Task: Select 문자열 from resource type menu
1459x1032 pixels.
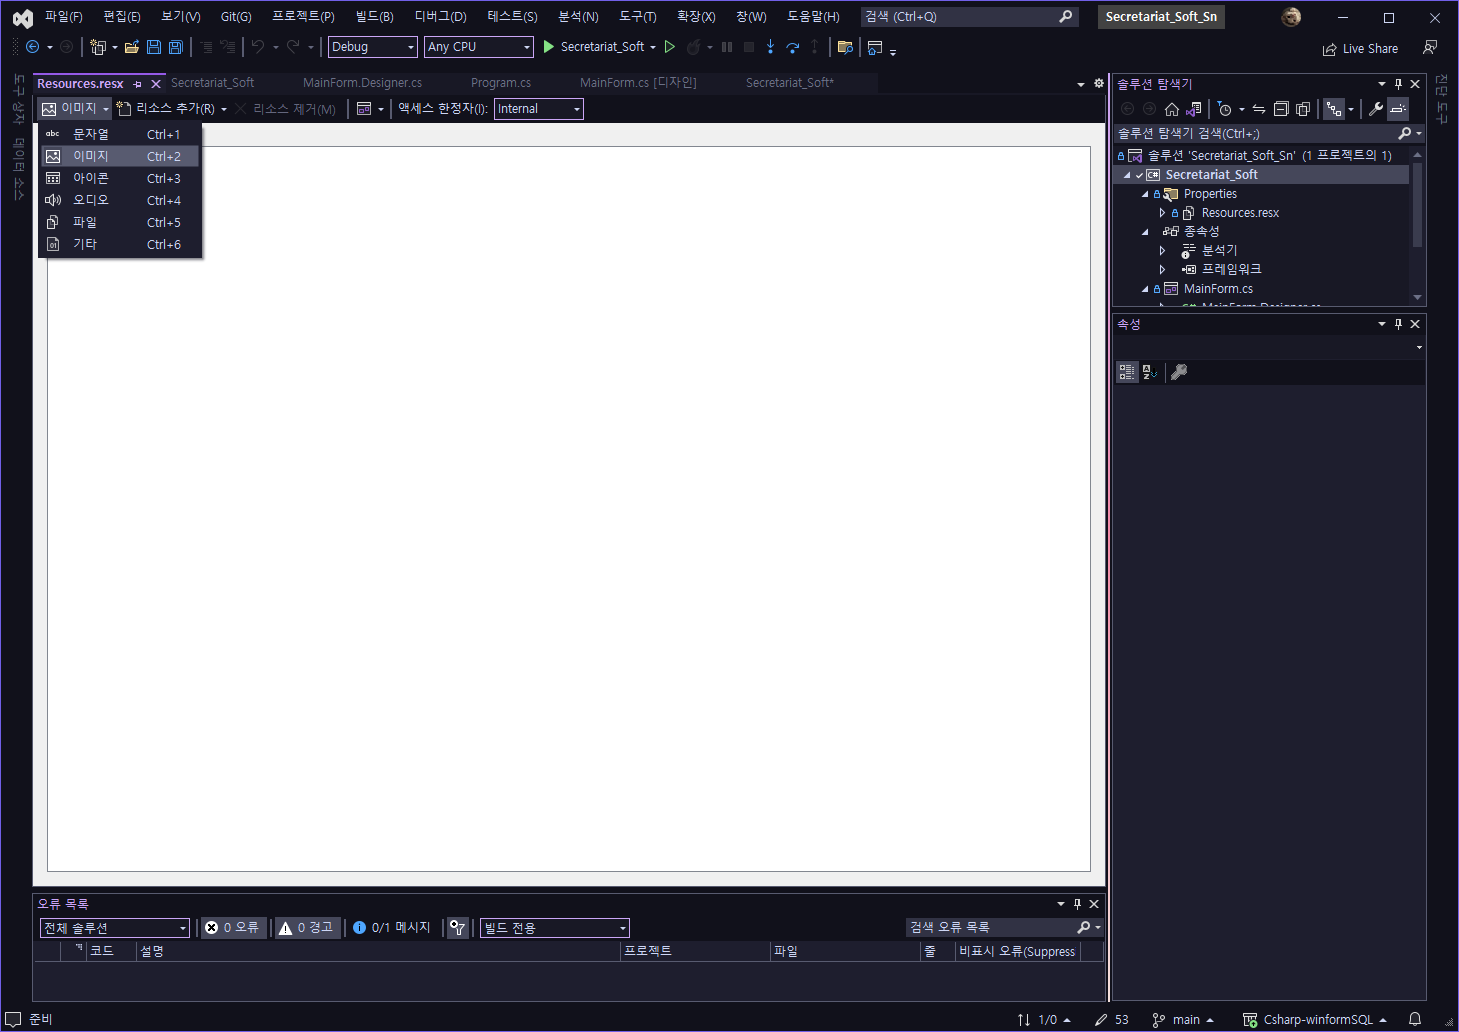Action: [120, 134]
